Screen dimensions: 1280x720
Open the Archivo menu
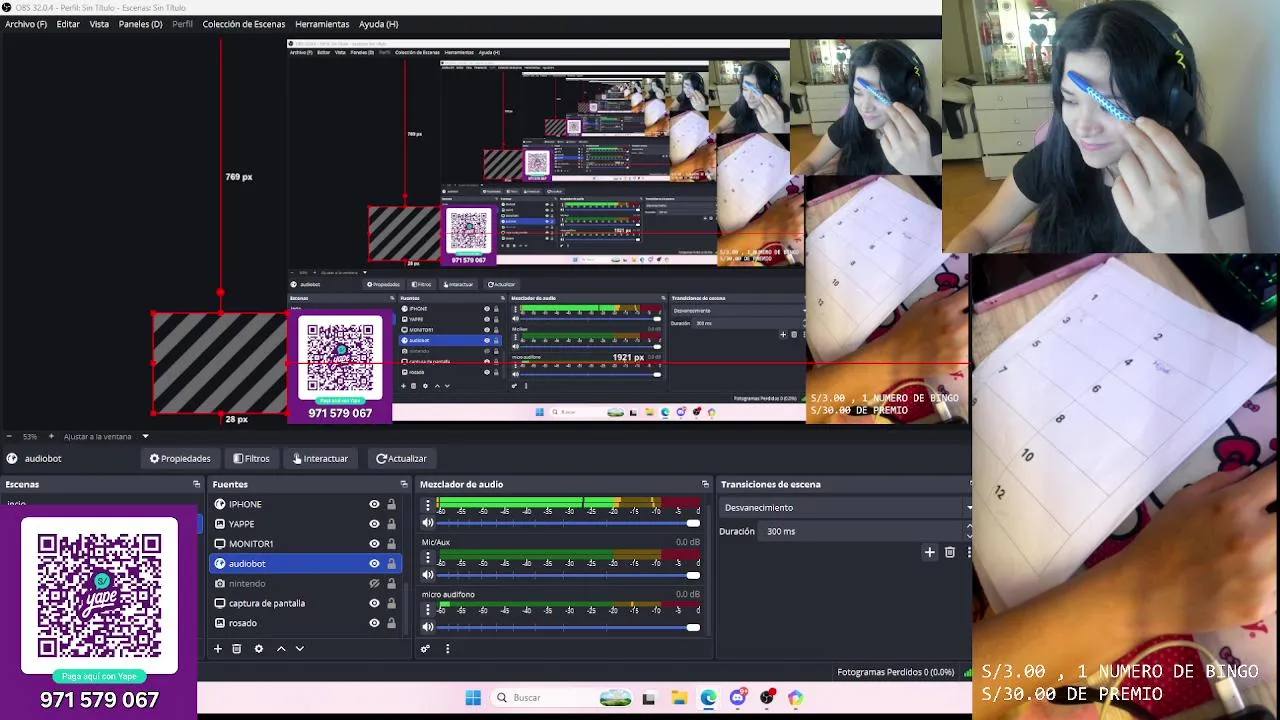coord(26,24)
